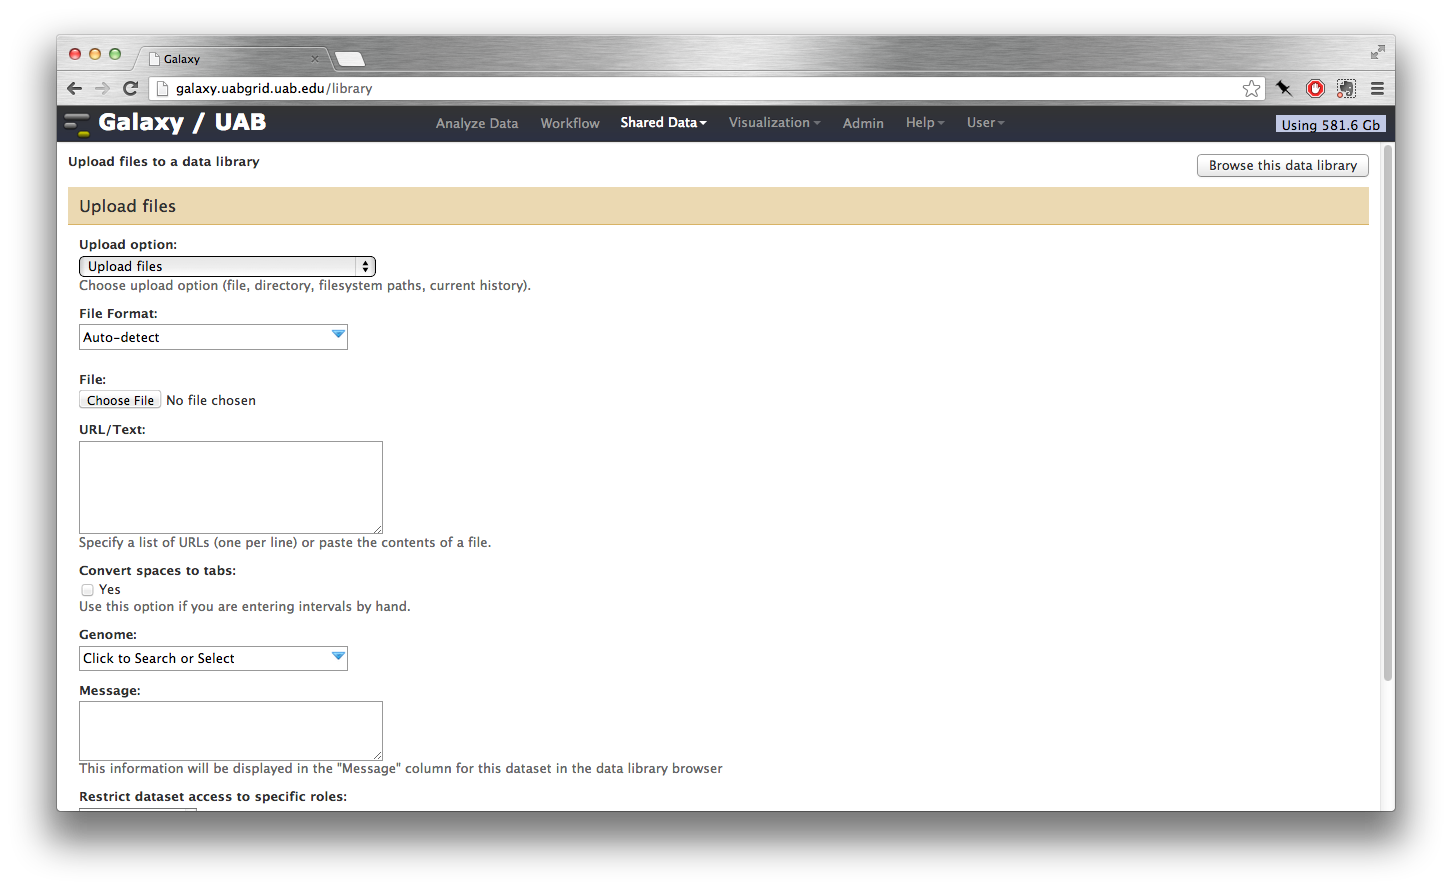Click the page vertical scrollbar

click(1387, 412)
